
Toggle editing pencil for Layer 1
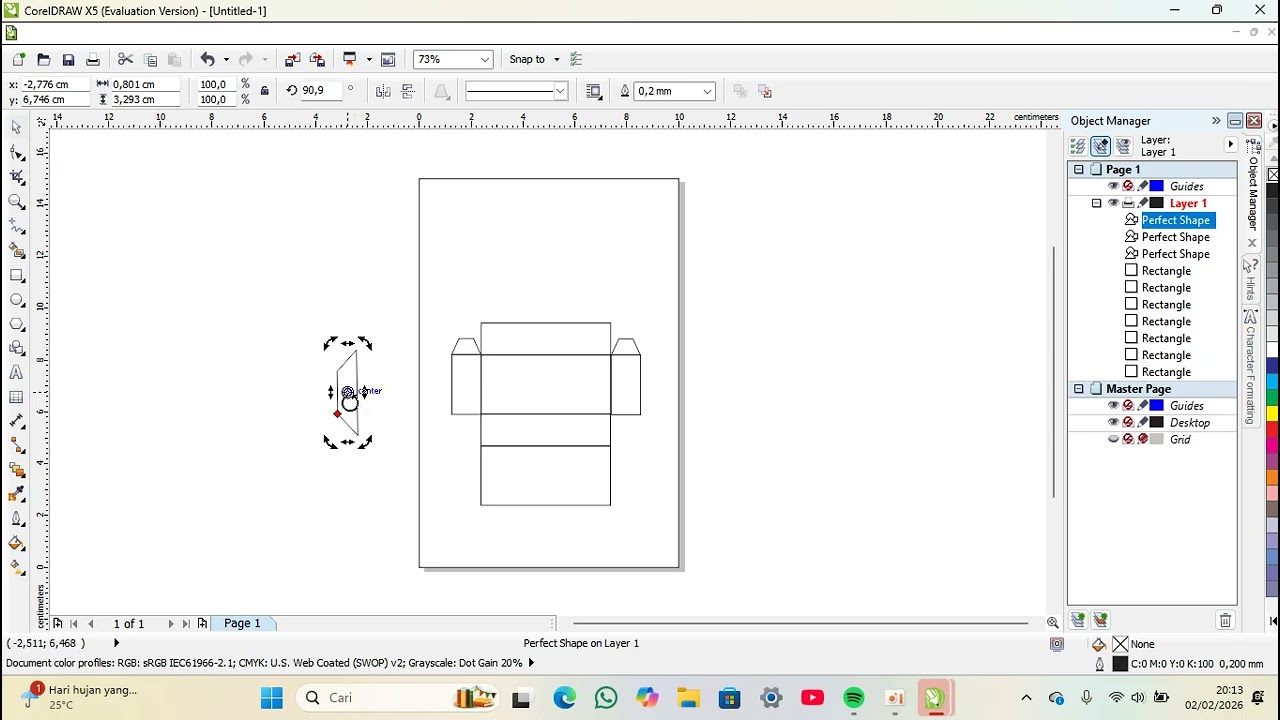tap(1143, 203)
